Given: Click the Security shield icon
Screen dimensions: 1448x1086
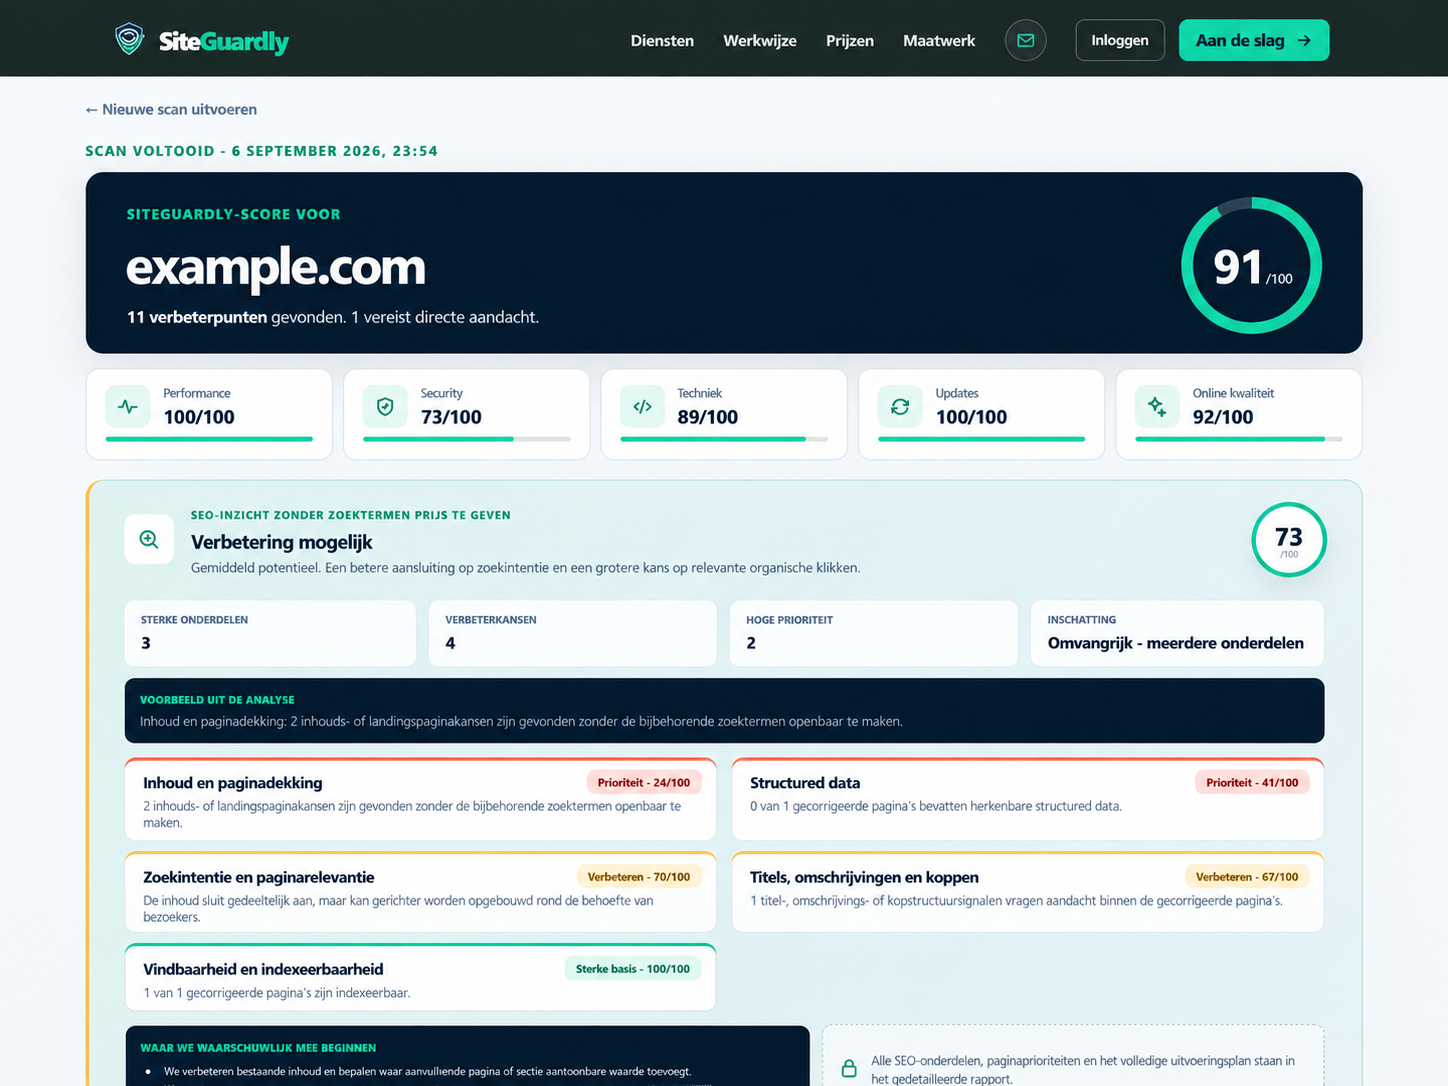Looking at the screenshot, I should 385,407.
